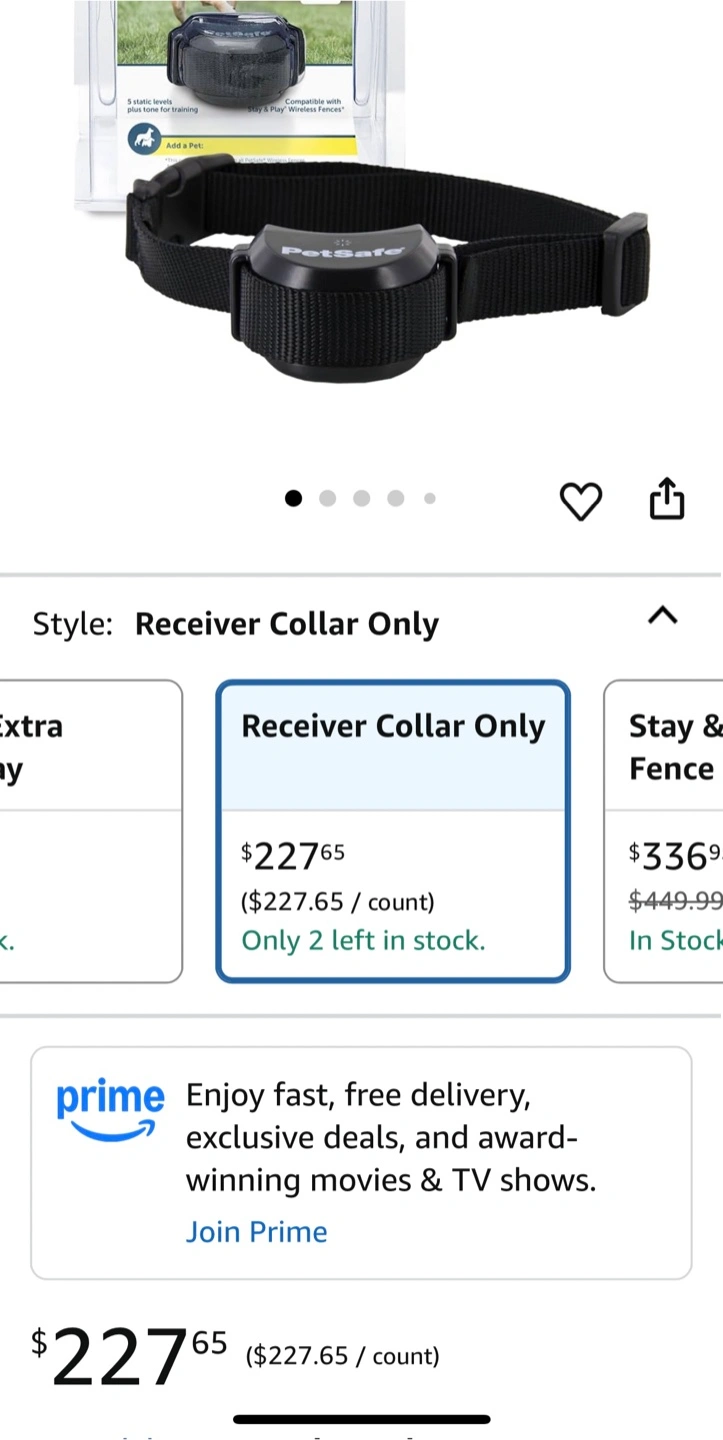
Task: Tap the share icon
Action: pos(667,498)
